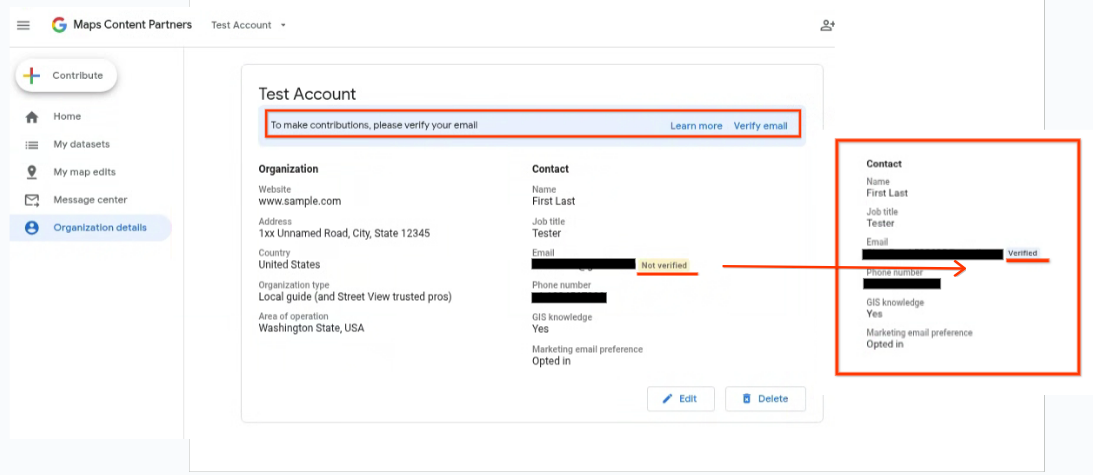Go to Message center menu item

click(91, 200)
